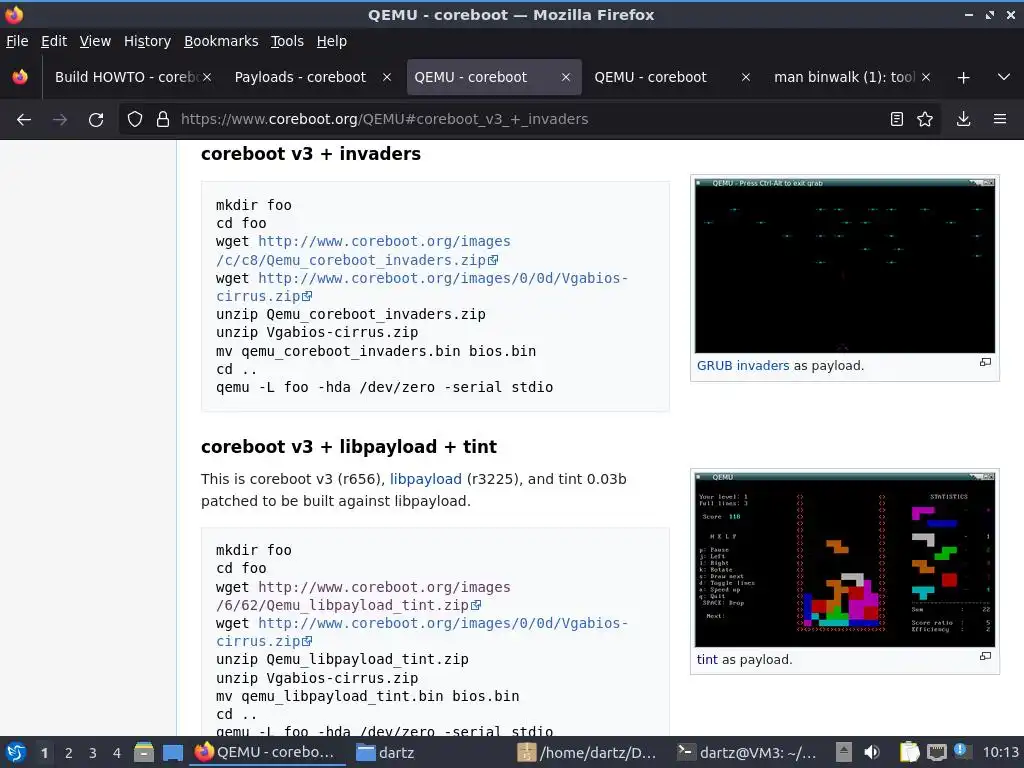Open Qemu_libpayload_tint.zip download link

(363, 596)
